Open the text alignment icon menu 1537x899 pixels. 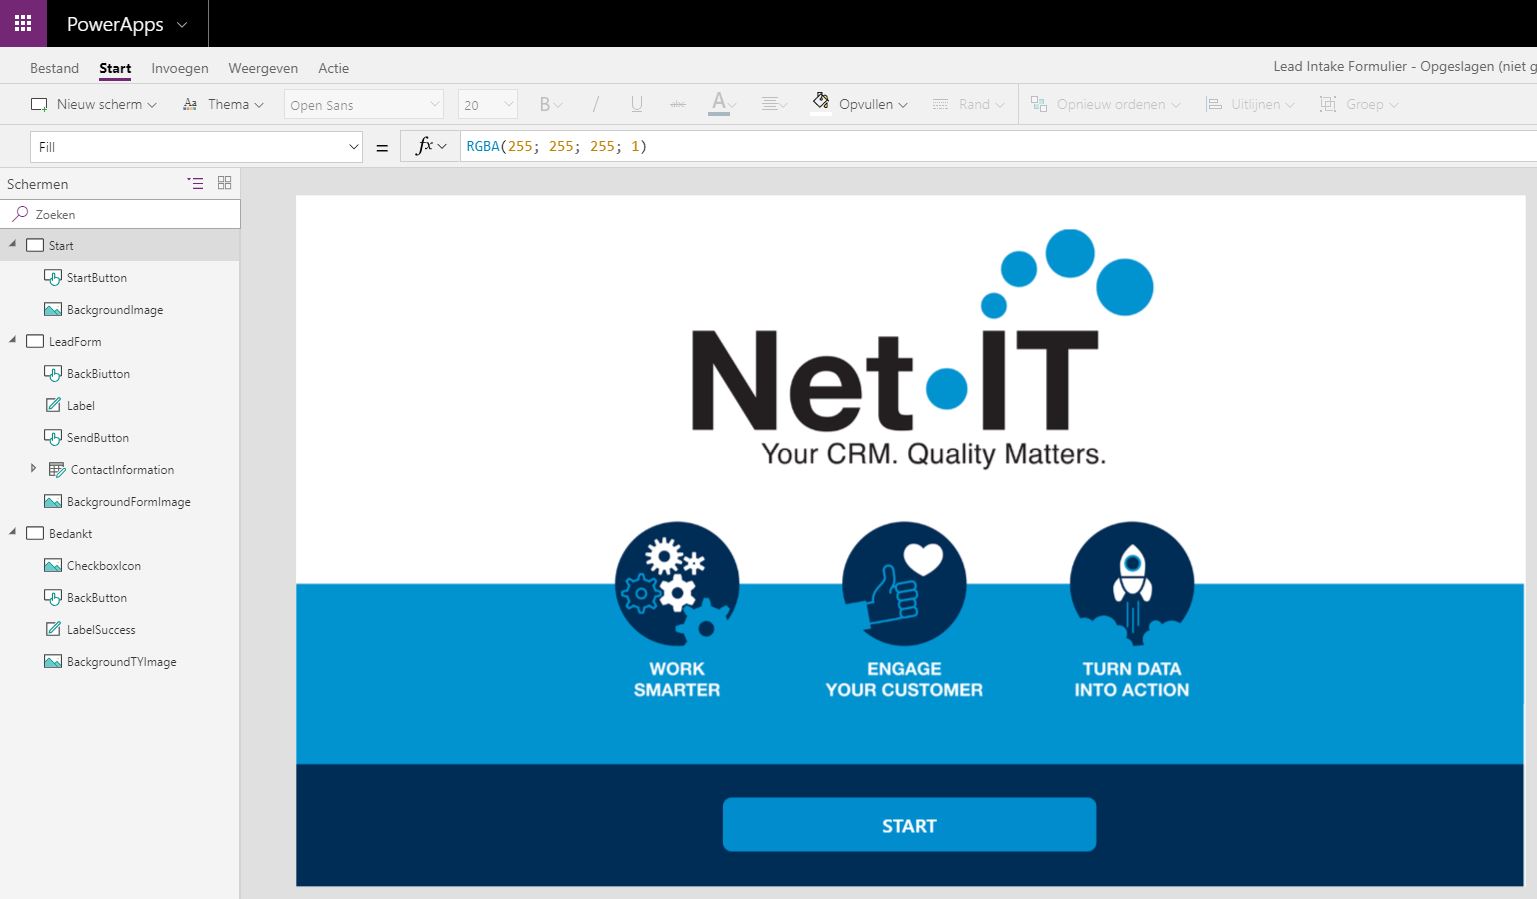click(773, 104)
